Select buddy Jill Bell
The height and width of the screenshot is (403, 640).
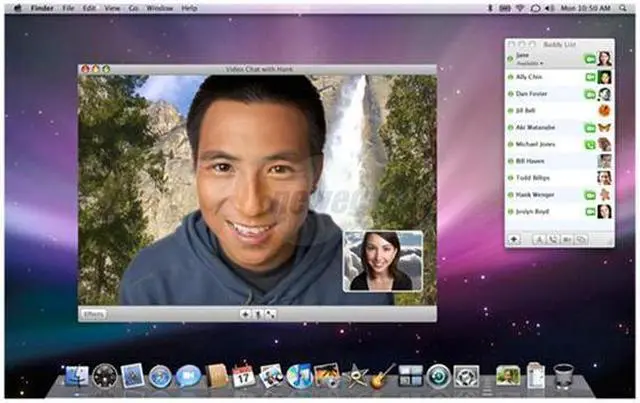click(559, 111)
